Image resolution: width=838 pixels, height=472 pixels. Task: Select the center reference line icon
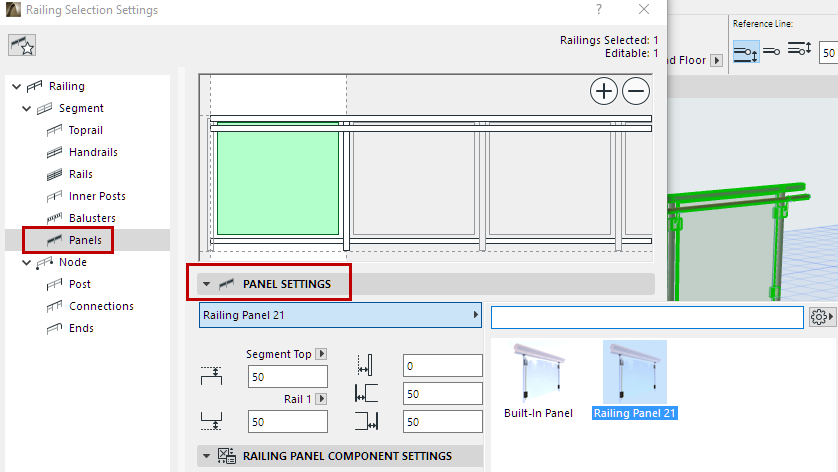click(x=771, y=51)
